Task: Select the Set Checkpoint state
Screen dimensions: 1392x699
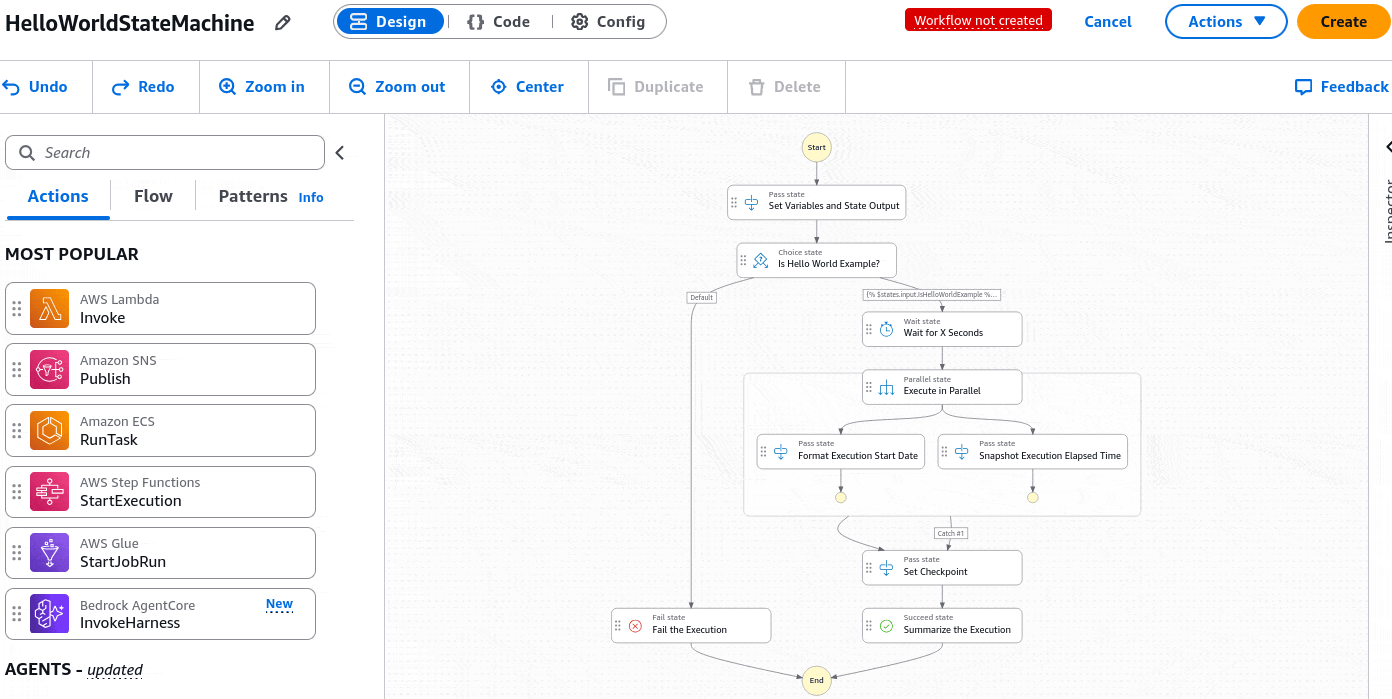Action: [942, 568]
